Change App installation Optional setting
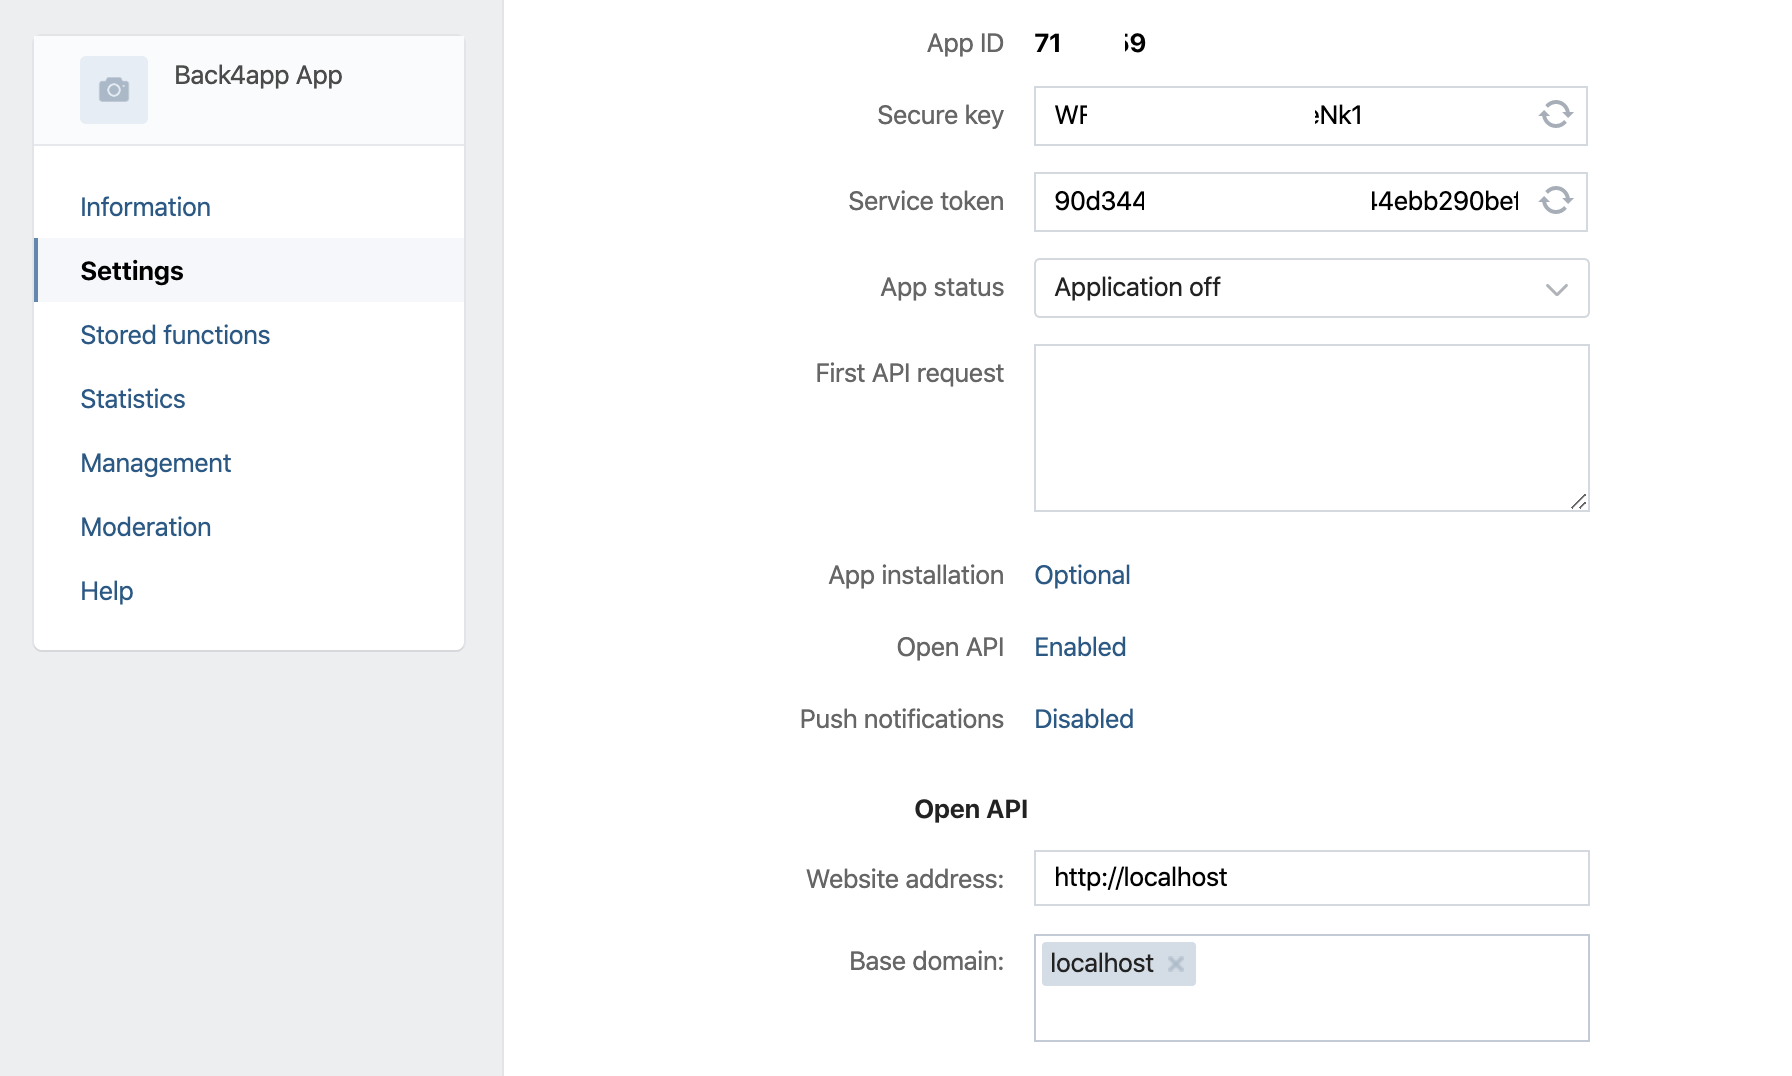This screenshot has height=1076, width=1792. 1082,575
